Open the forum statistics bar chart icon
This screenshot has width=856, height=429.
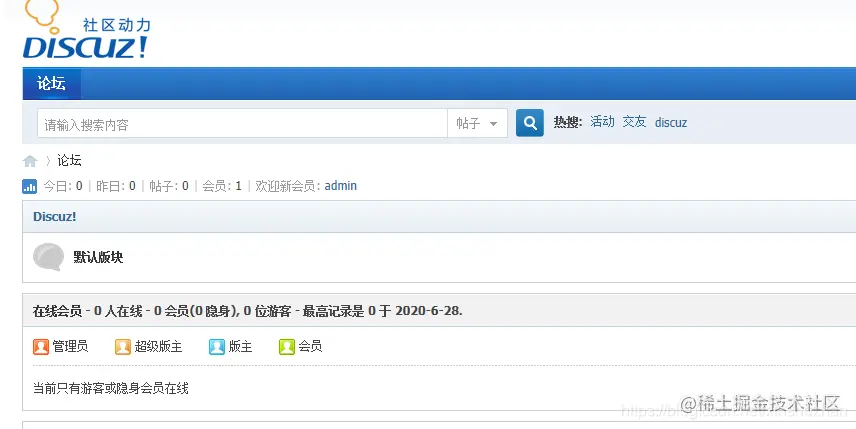pyautogui.click(x=29, y=187)
